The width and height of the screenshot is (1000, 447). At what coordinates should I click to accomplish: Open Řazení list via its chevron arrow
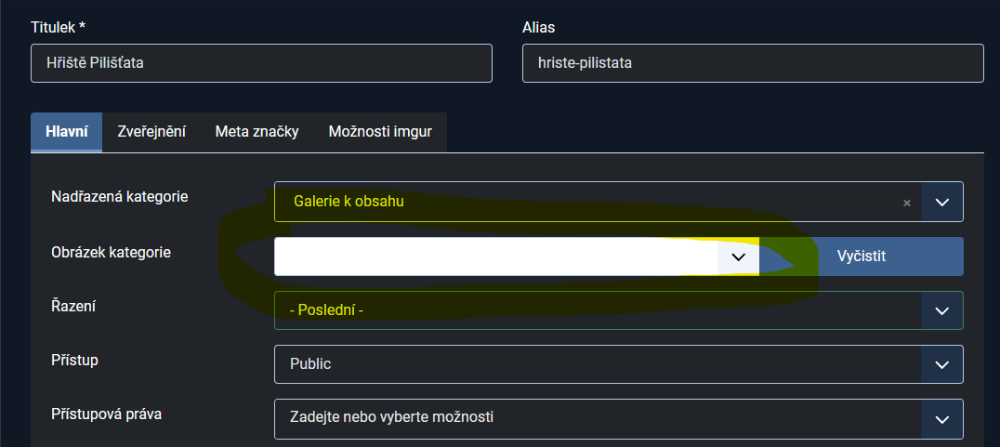coord(942,311)
